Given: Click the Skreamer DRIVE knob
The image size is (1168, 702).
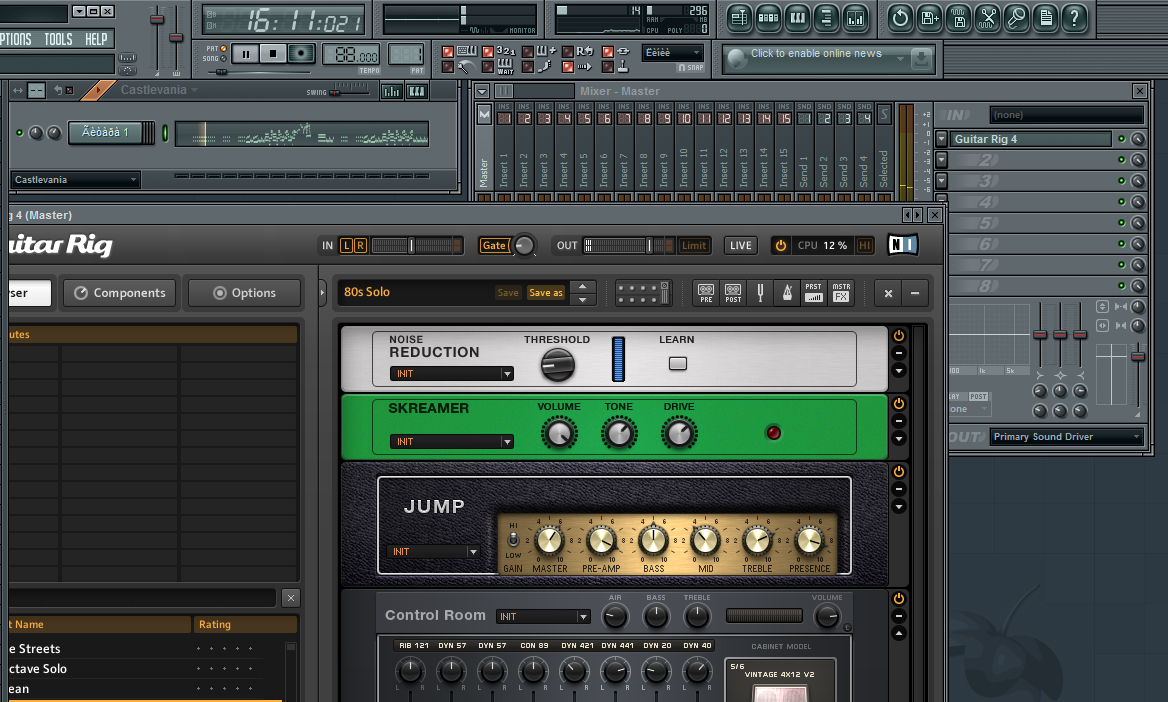Looking at the screenshot, I should click(679, 433).
